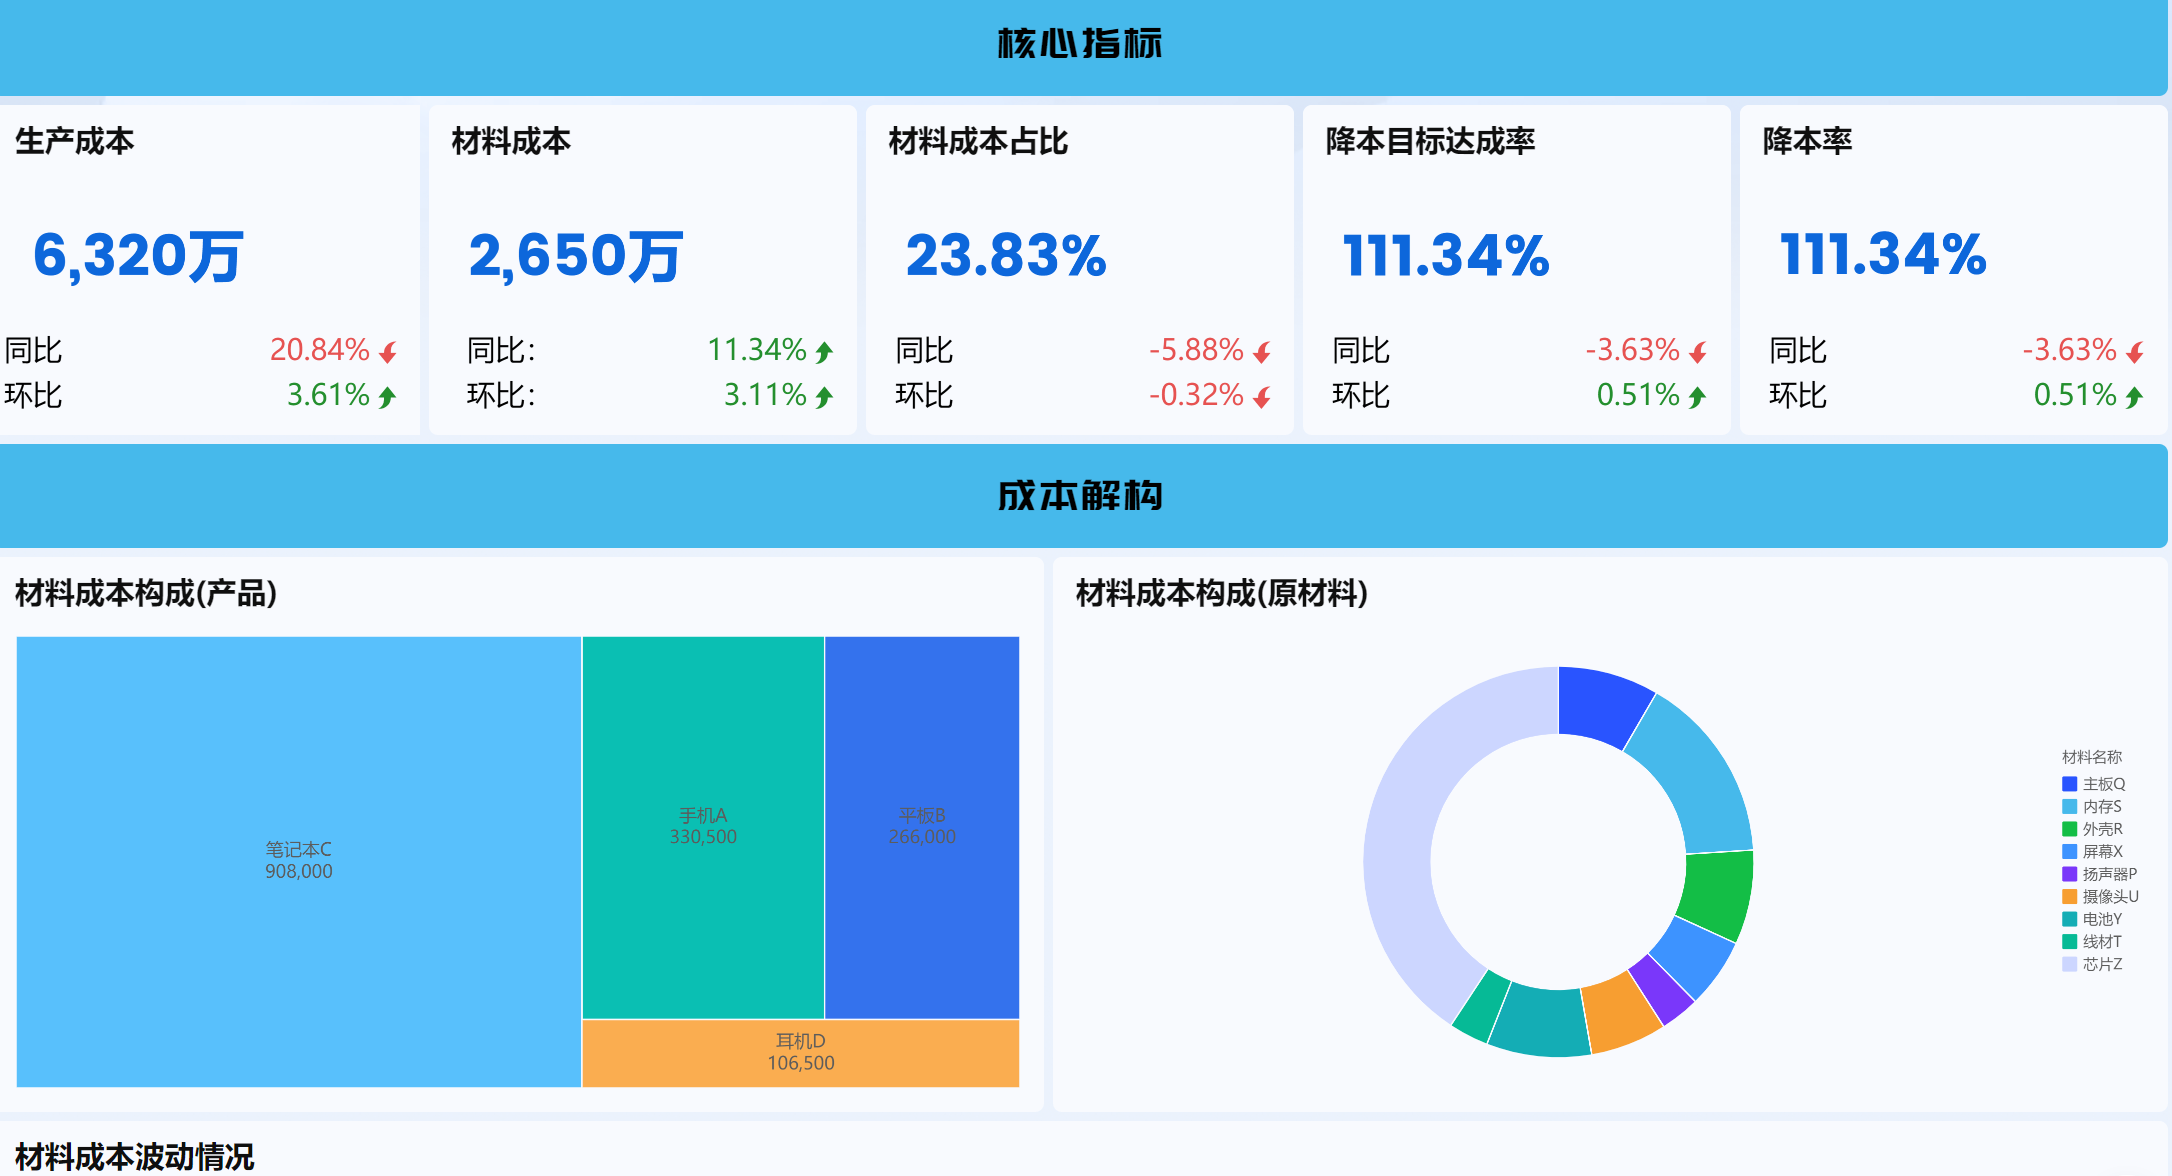Click green 环比 up arrow in 生产成本 card
Image resolution: width=2172 pixels, height=1176 pixels.
click(388, 397)
